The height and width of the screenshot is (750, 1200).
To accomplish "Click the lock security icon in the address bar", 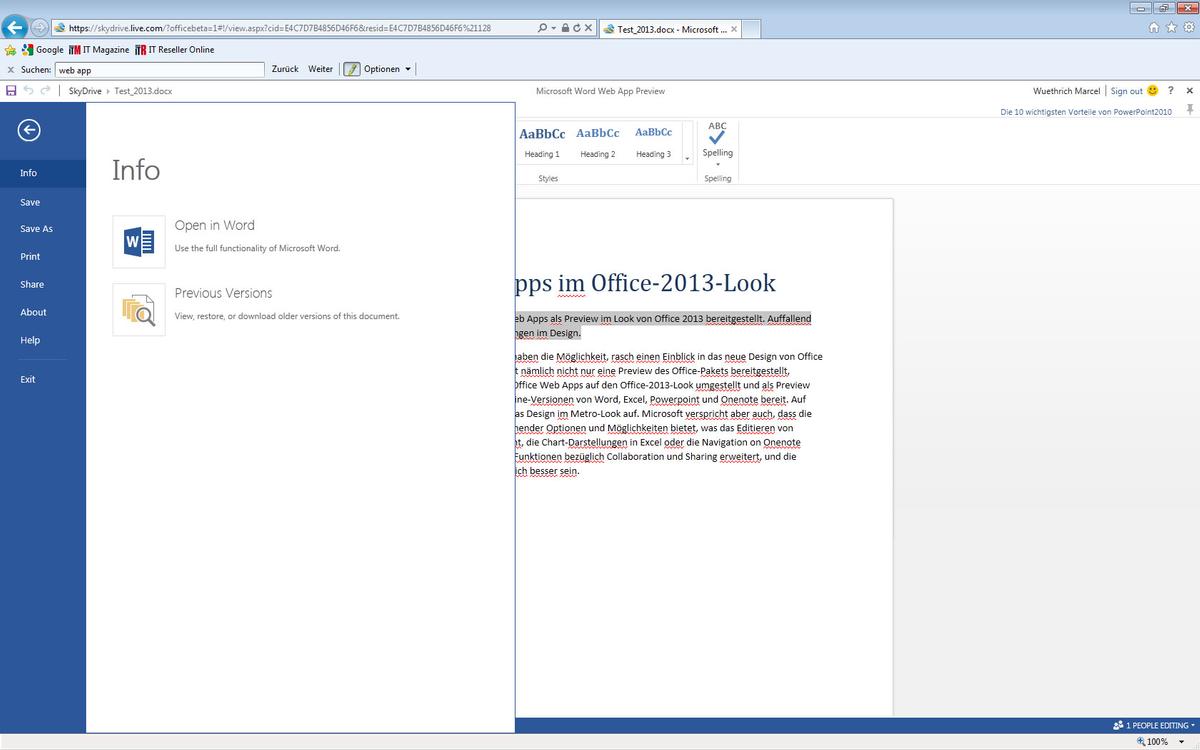I will tap(566, 28).
